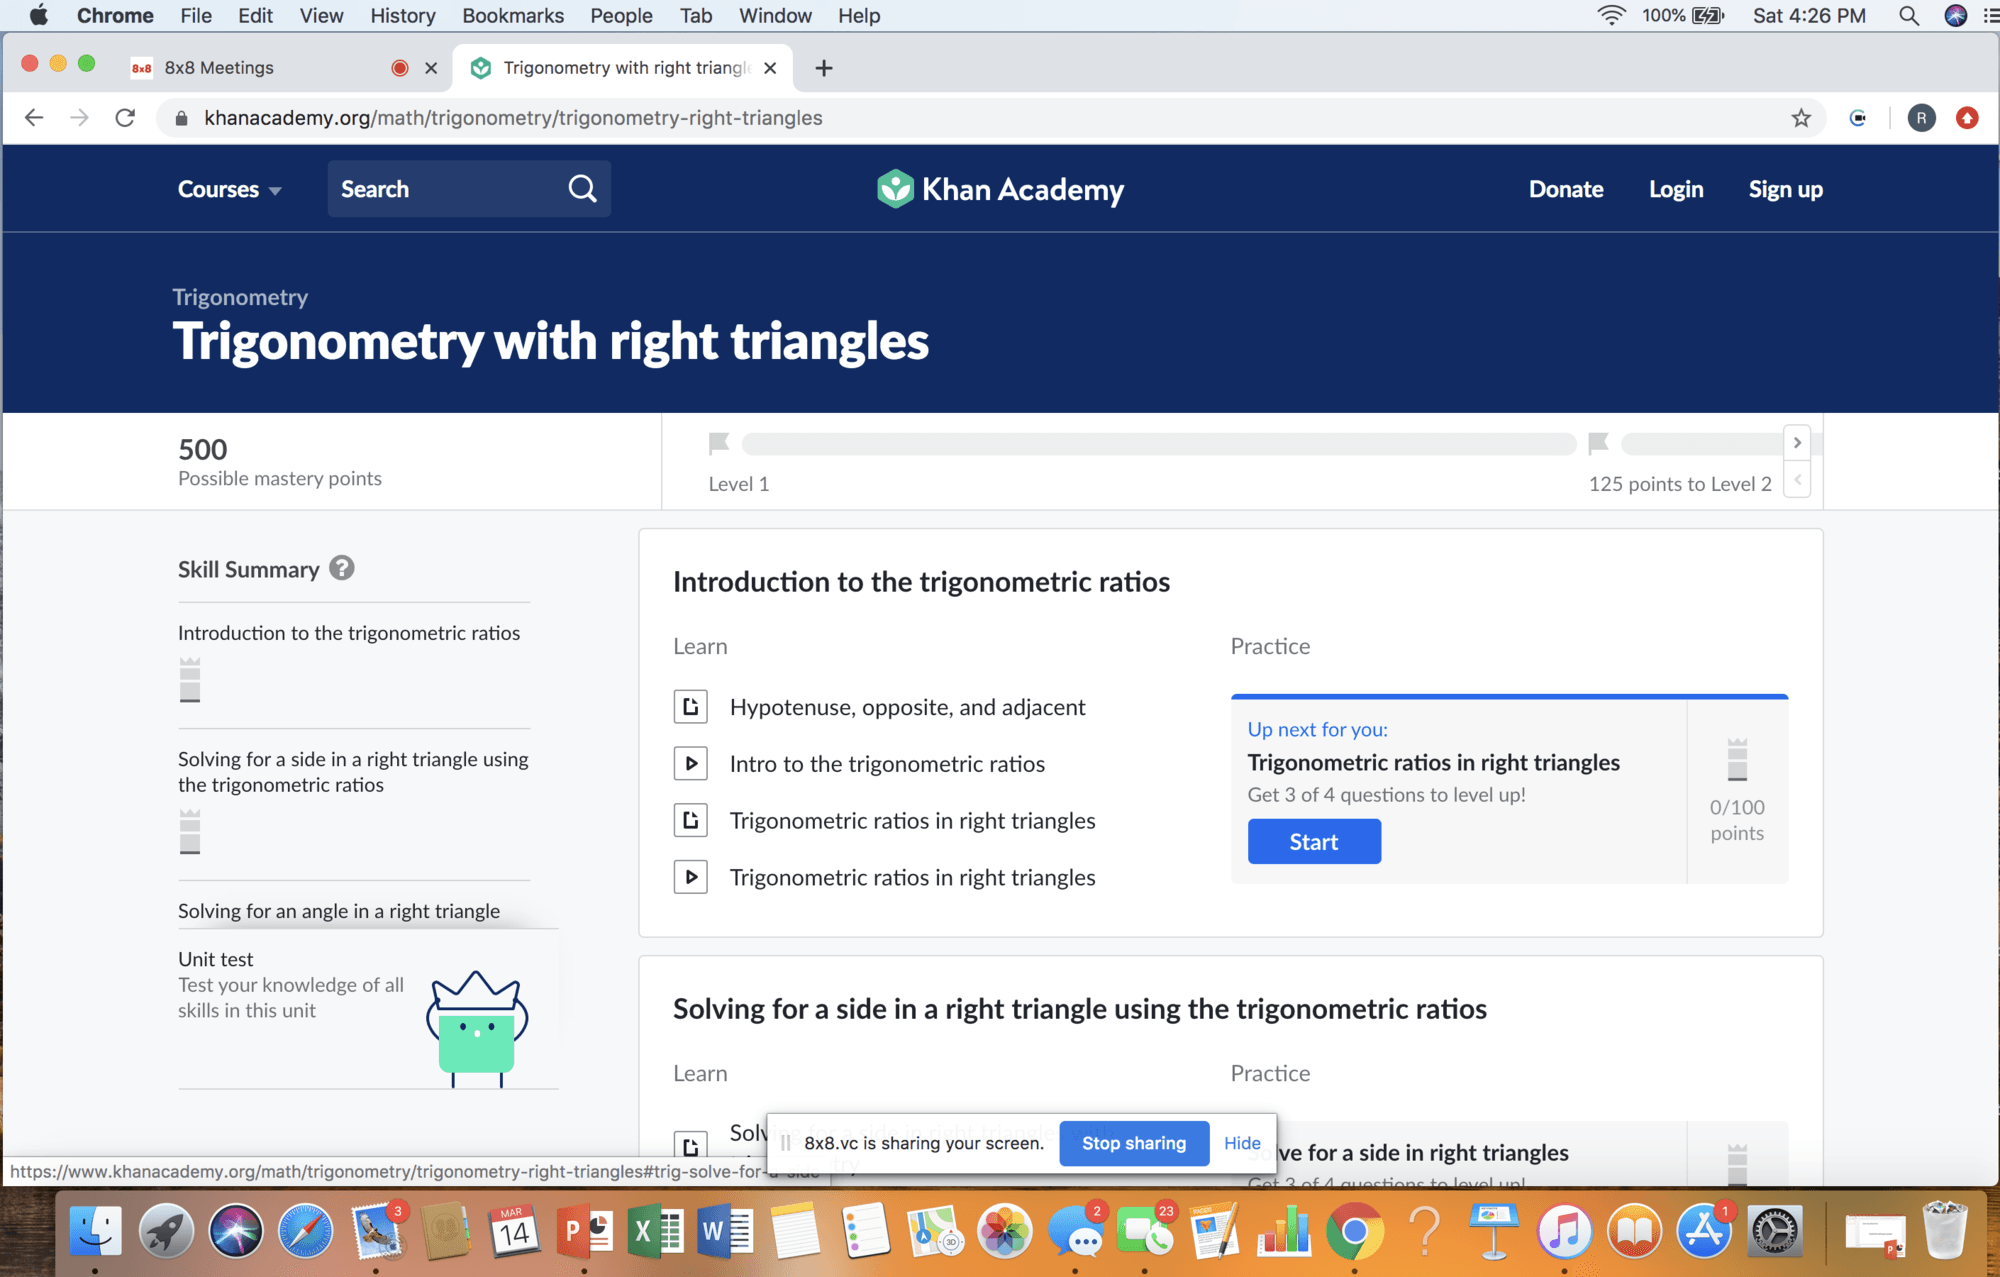Open Launchpad rocket icon in Dock
This screenshot has width=2000, height=1277.
[x=166, y=1231]
